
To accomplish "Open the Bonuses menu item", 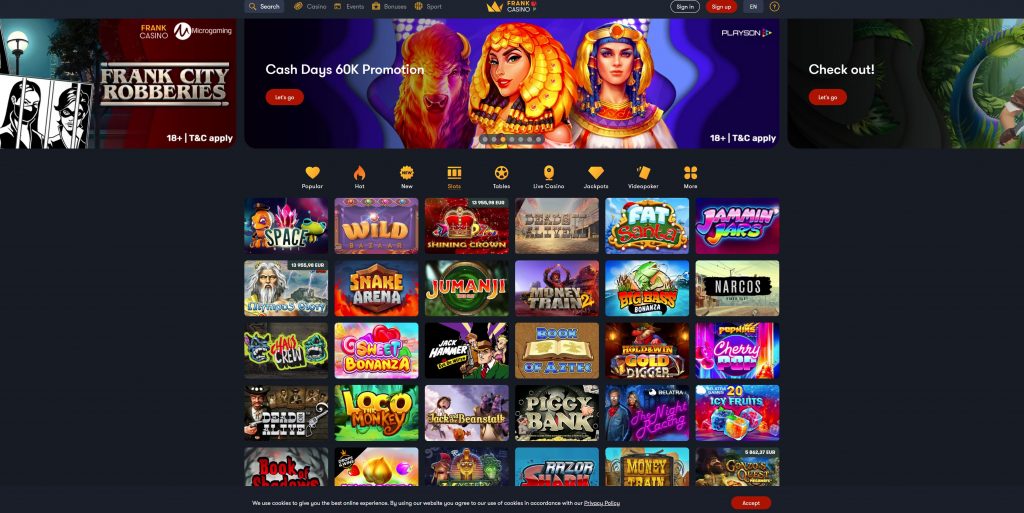I will pos(389,7).
